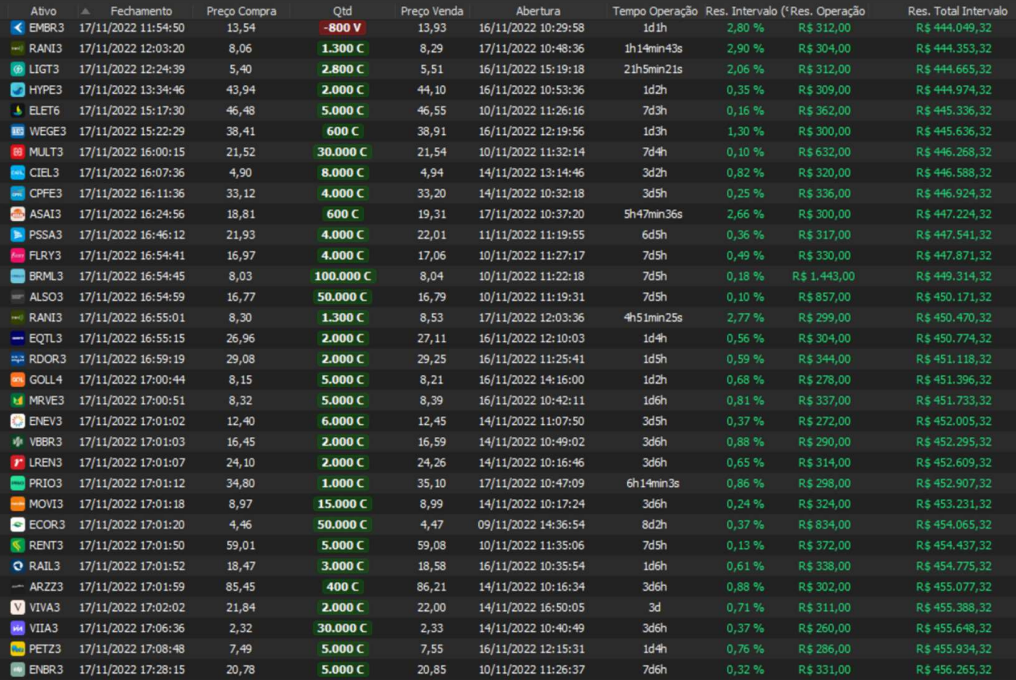The image size is (1016, 680).
Task: Select the MULT3 red logo icon
Action: pos(17,152)
